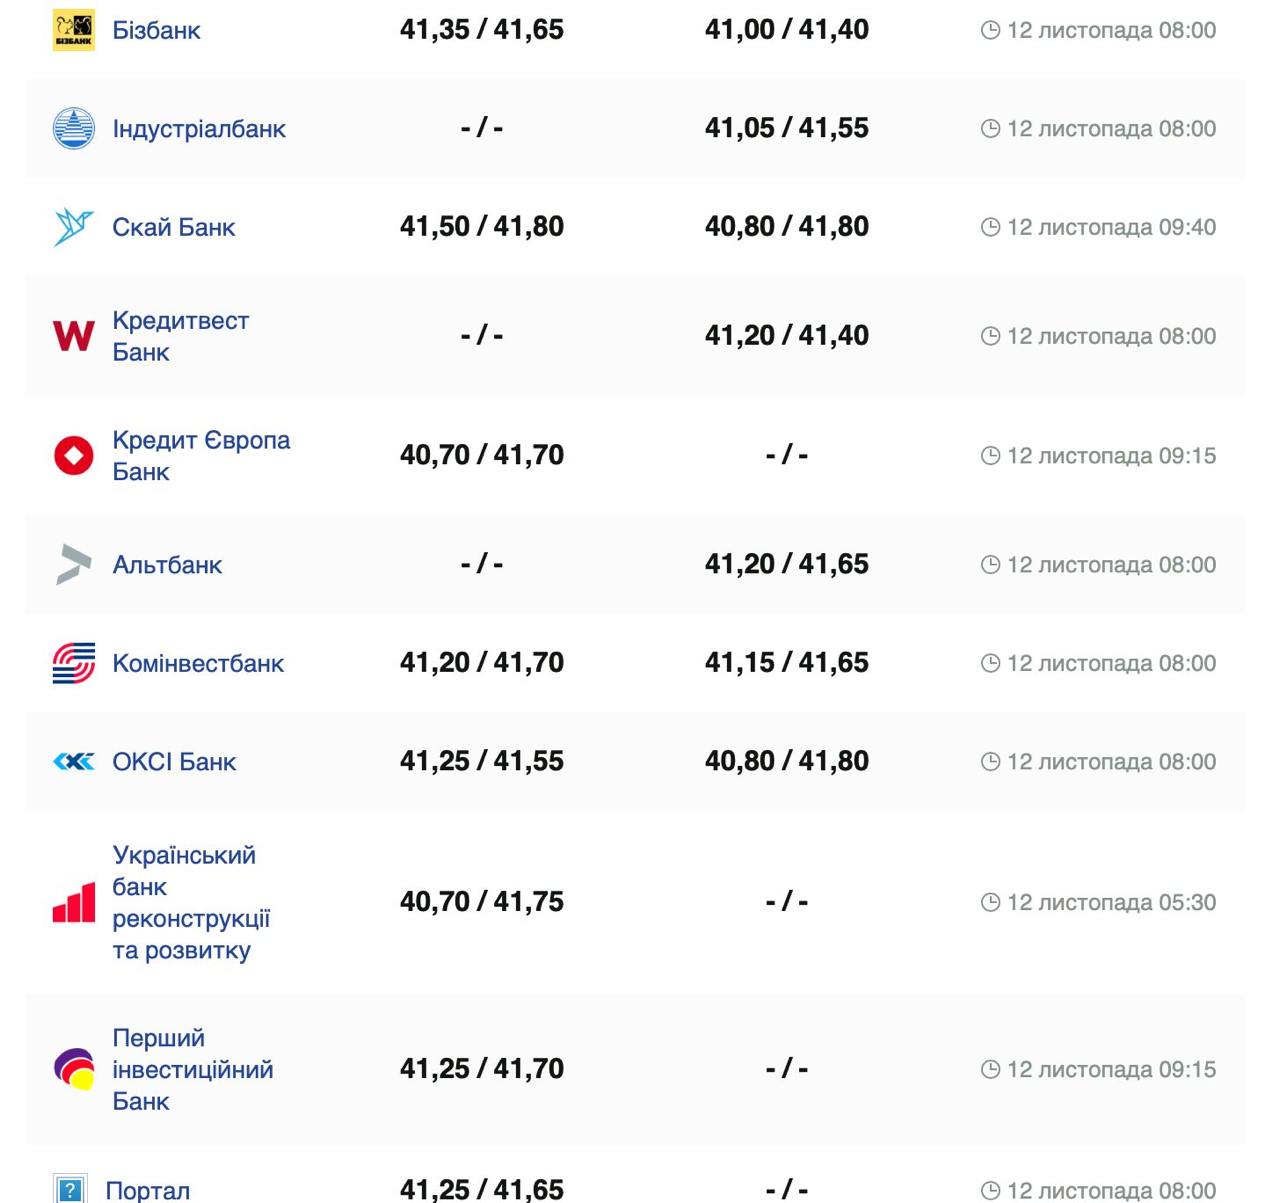
Task: Click the Кредит Європа Банк 09:15 timestamp
Action: pos(1111,455)
